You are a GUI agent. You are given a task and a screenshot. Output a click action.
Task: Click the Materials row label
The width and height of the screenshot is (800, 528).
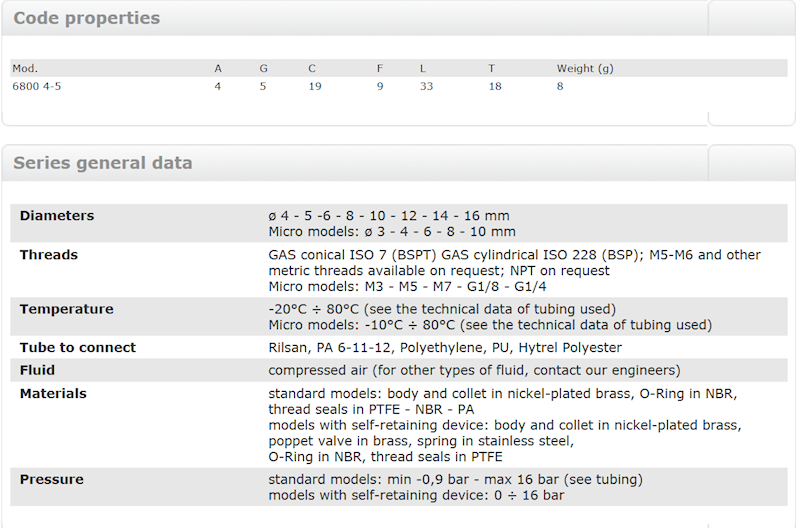point(53,393)
